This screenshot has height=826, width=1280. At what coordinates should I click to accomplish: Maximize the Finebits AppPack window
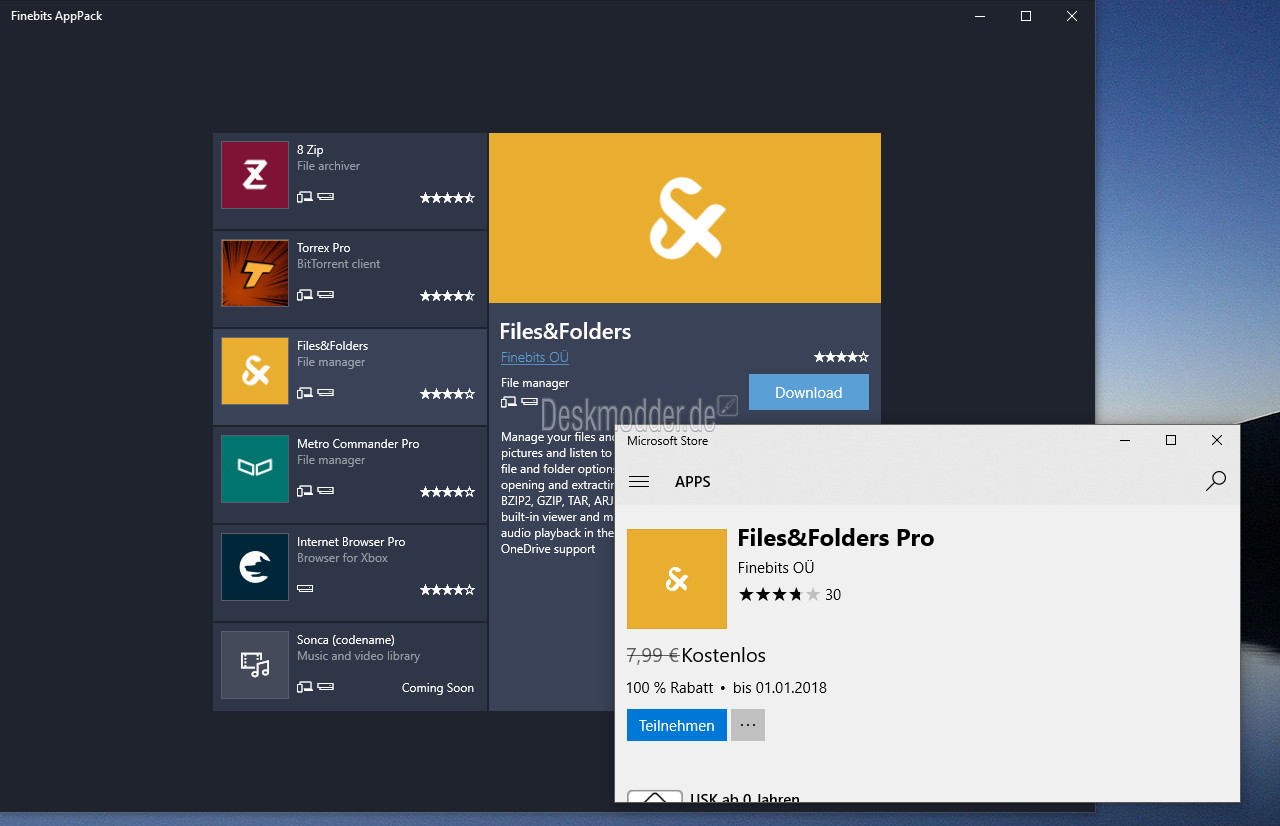tap(1026, 16)
